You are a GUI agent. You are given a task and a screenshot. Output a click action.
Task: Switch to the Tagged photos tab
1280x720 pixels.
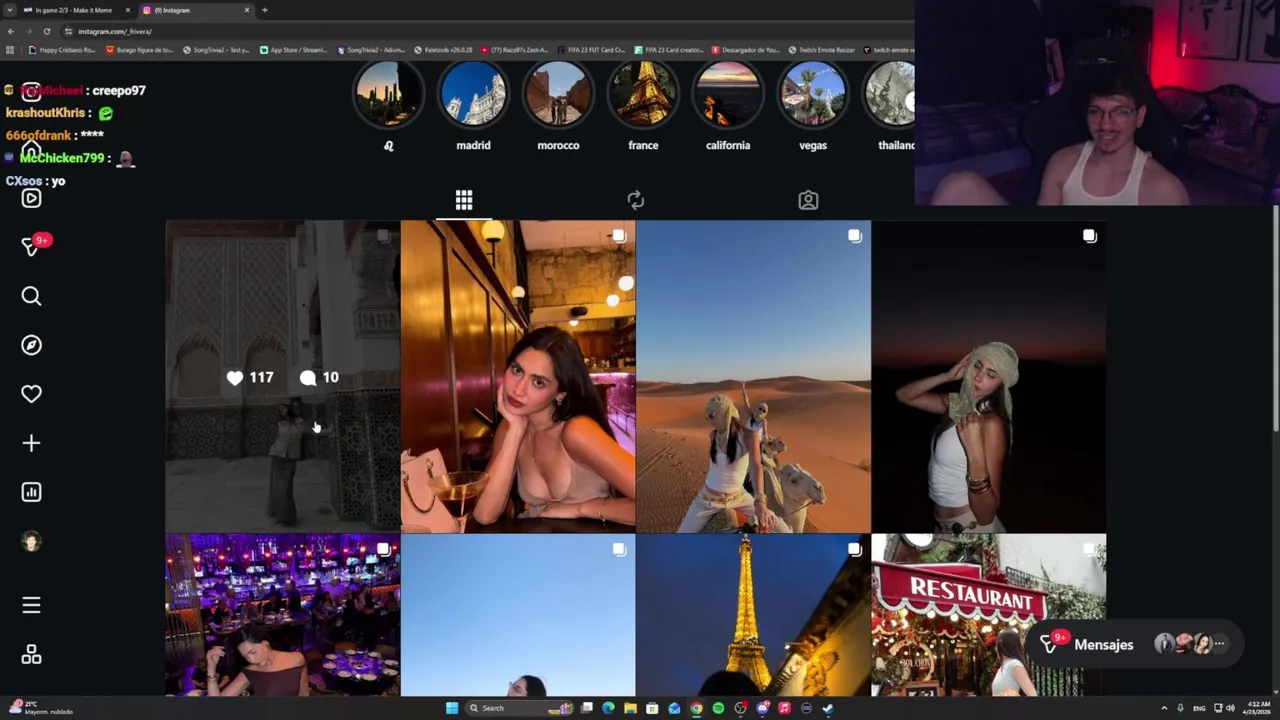click(x=808, y=200)
